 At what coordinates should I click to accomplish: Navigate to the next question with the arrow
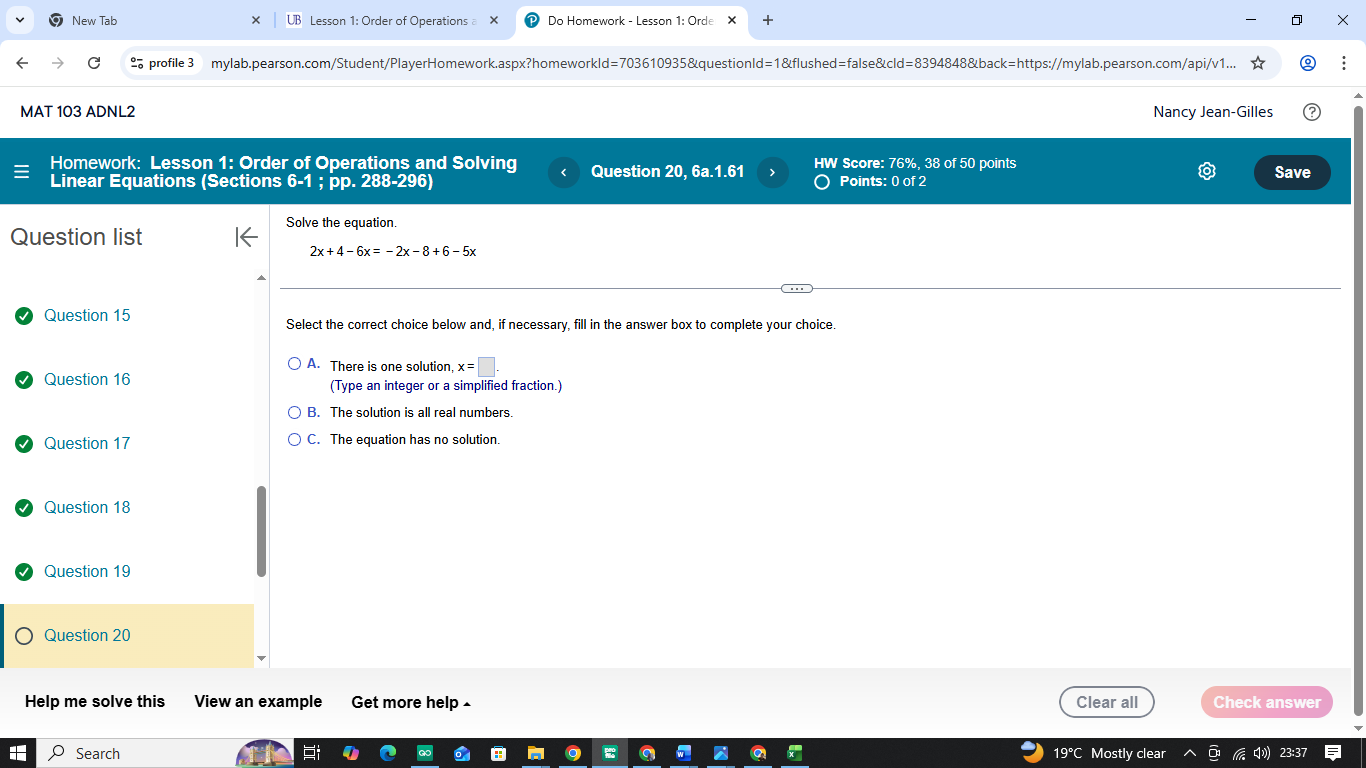[x=772, y=172]
